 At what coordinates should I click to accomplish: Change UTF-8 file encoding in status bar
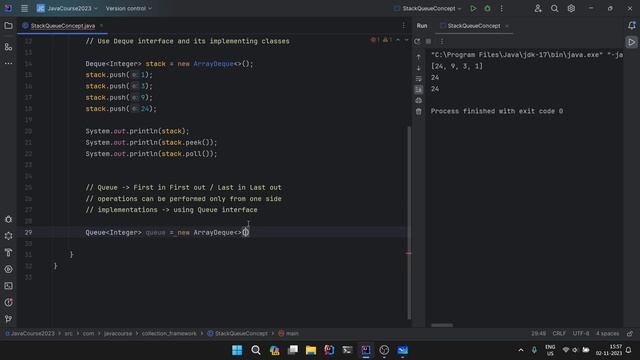pyautogui.click(x=580, y=333)
